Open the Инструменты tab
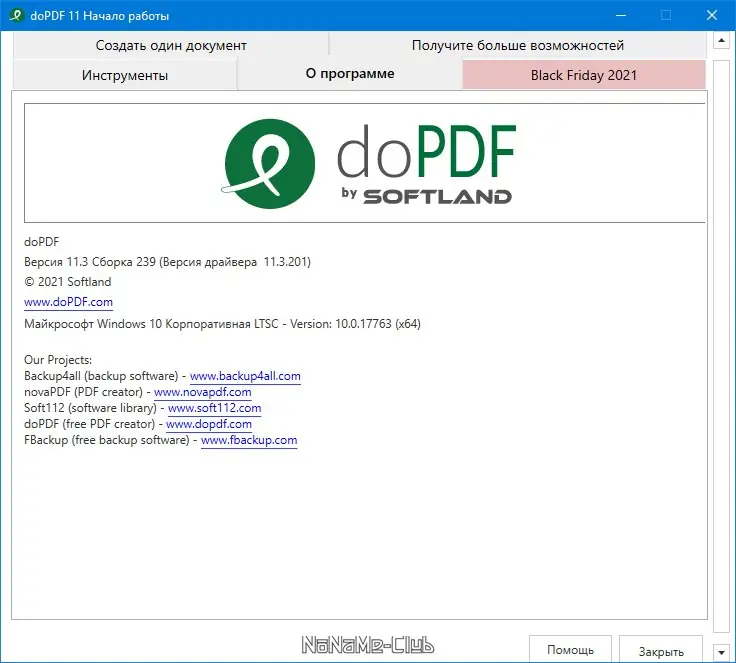 click(125, 75)
